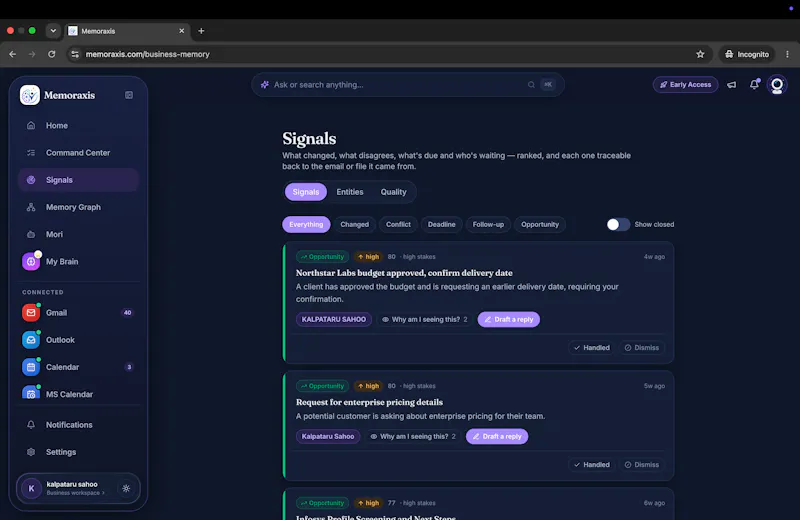Expand the Business workspace switcher
The height and width of the screenshot is (520, 800).
76,493
